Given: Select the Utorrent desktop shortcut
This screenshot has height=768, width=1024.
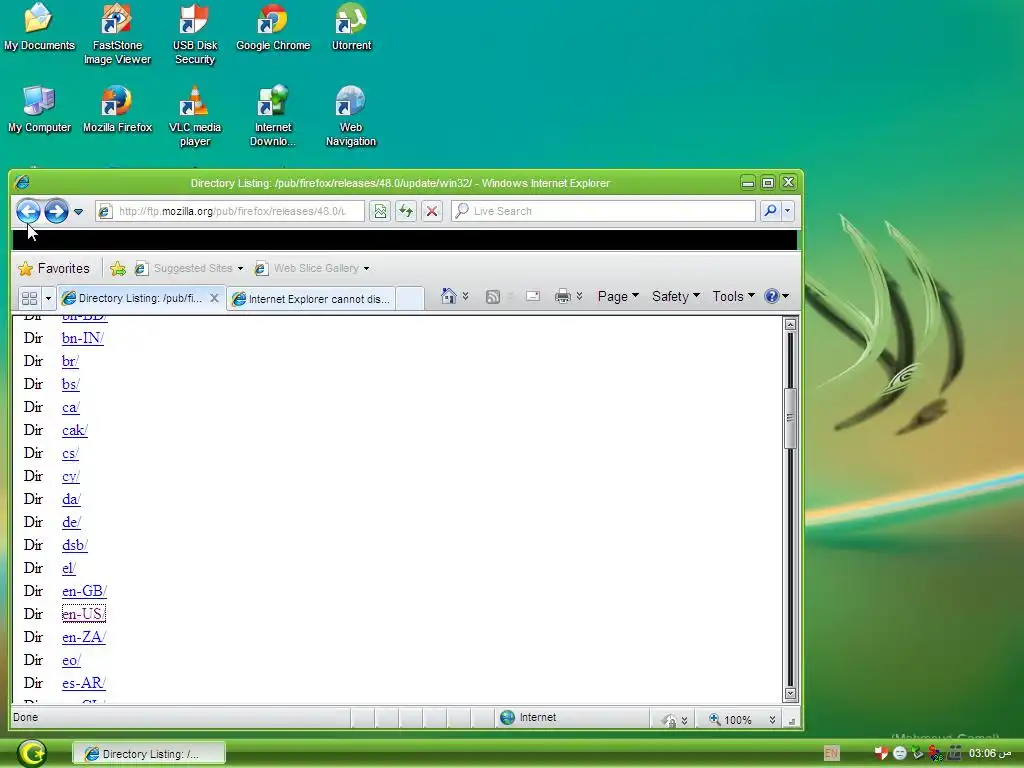Looking at the screenshot, I should 351,28.
